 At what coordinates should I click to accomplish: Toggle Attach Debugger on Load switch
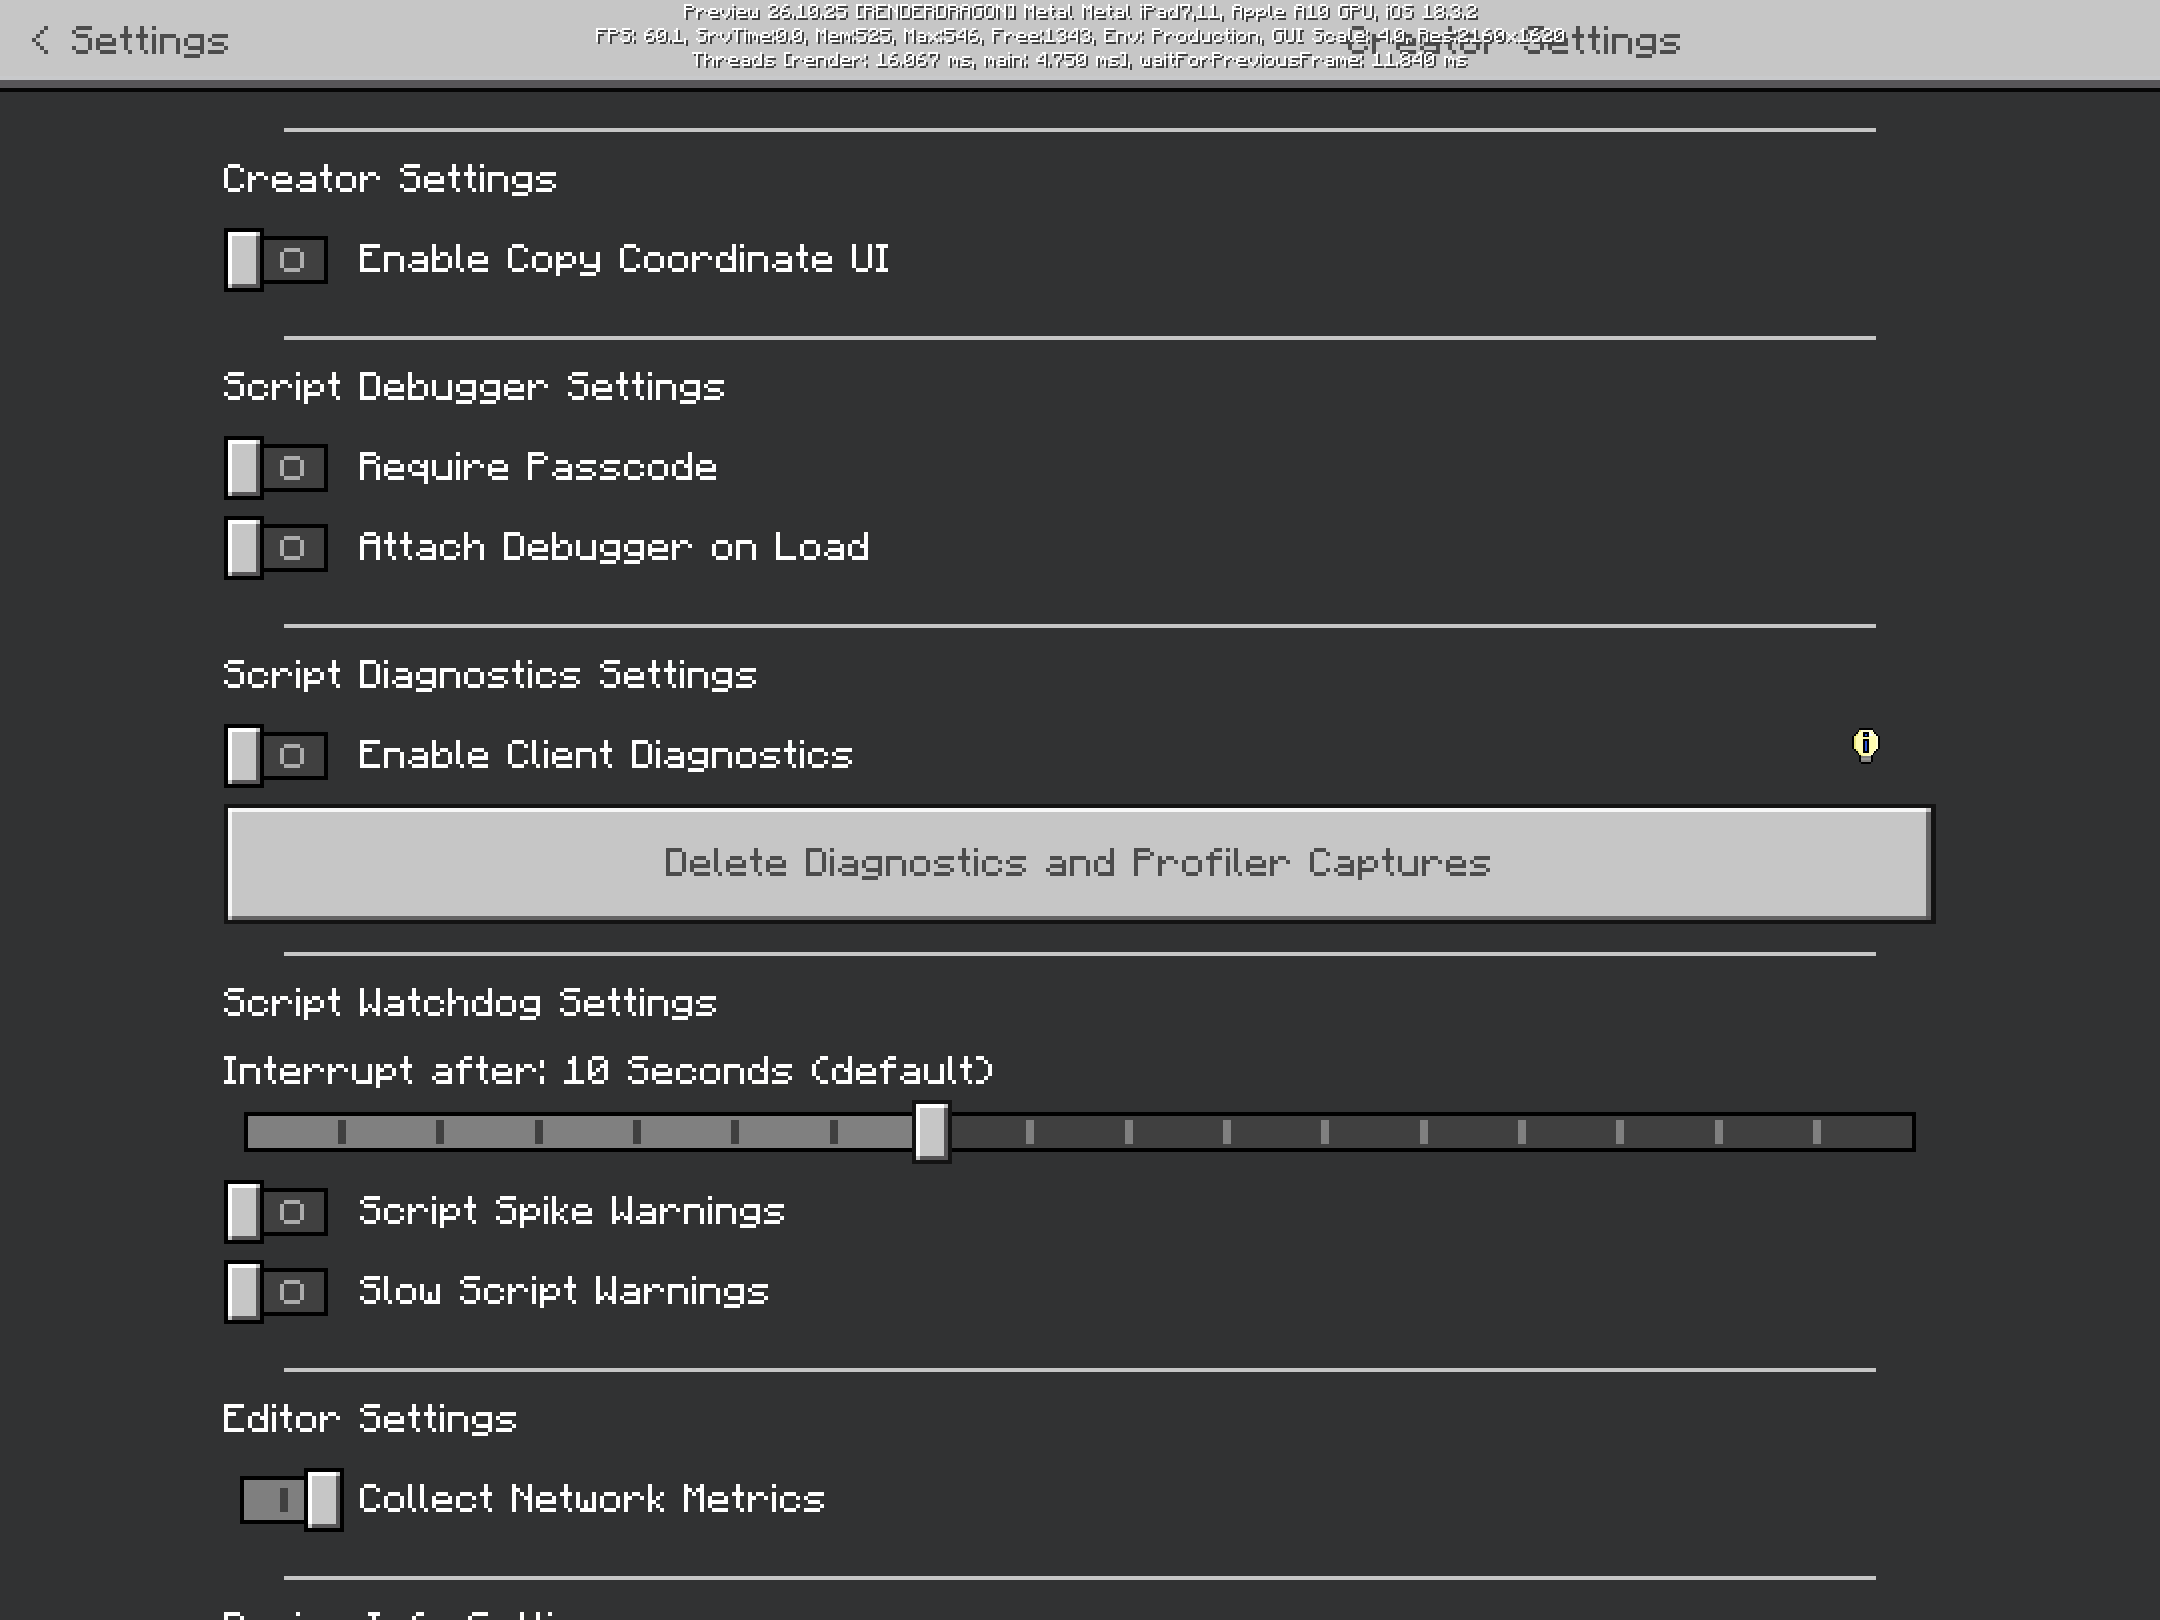276,548
